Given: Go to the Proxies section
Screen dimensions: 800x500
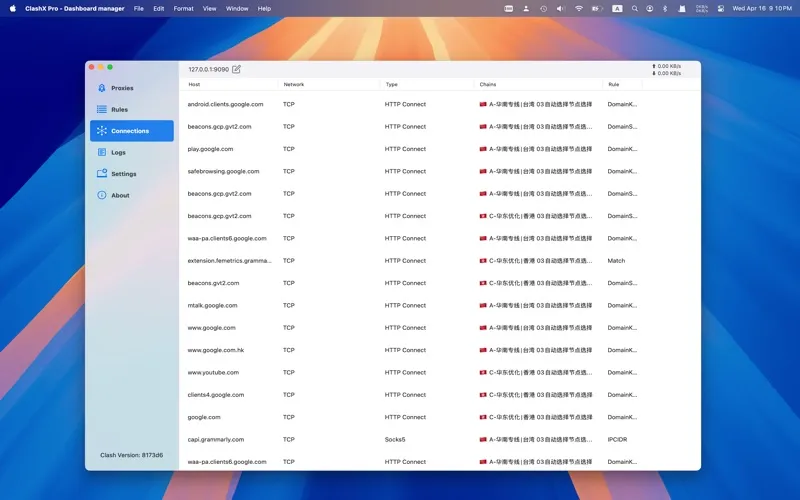Looking at the screenshot, I should (132, 88).
